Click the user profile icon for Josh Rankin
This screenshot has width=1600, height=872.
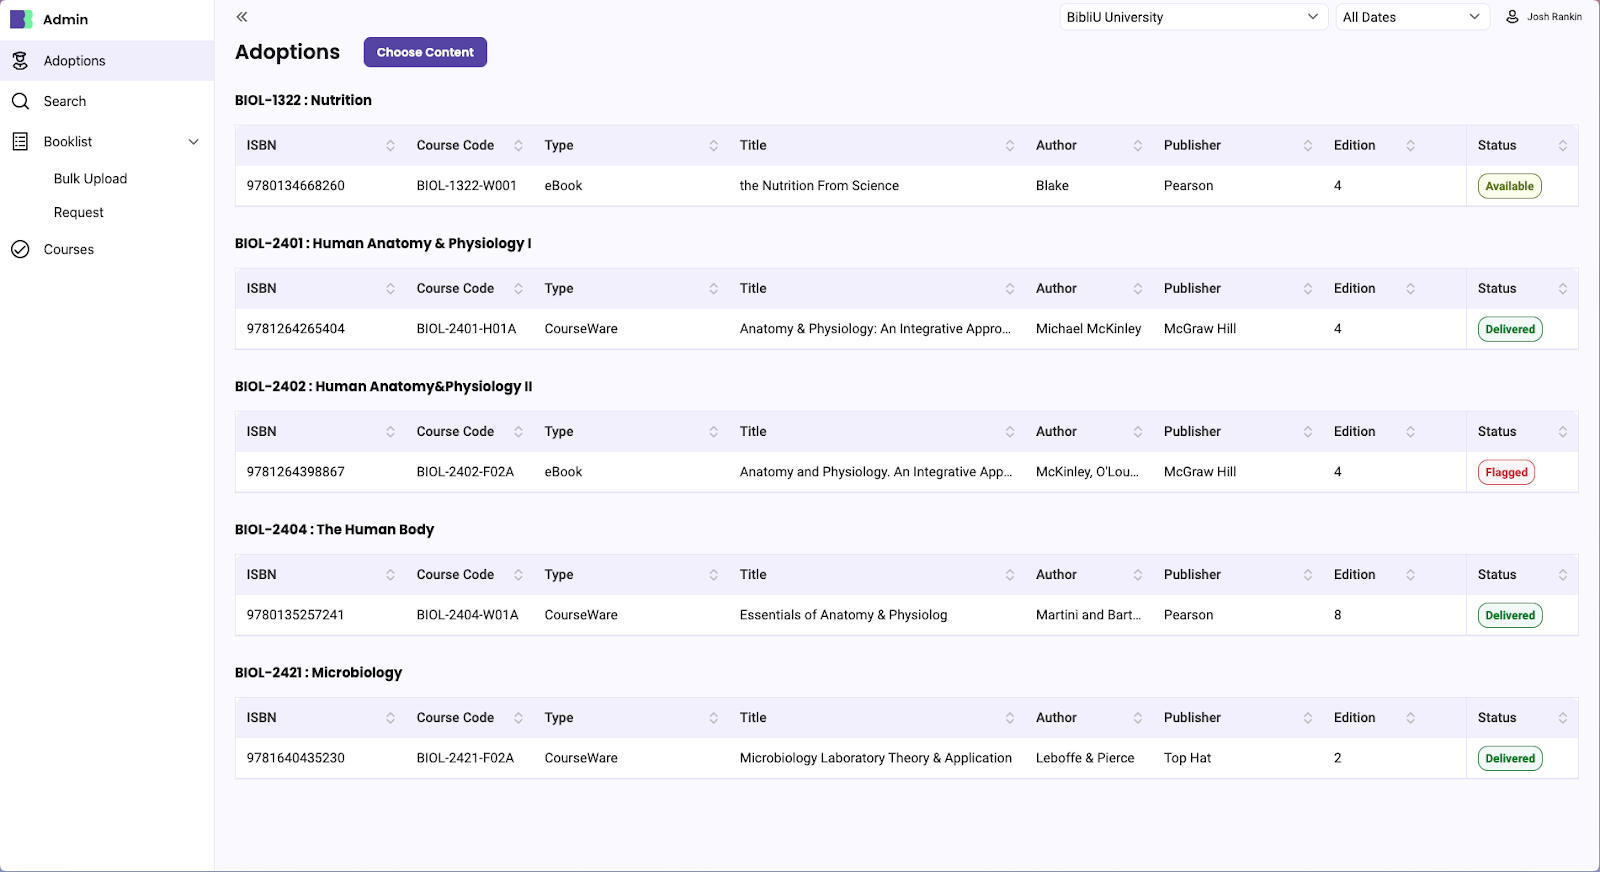[x=1512, y=17]
